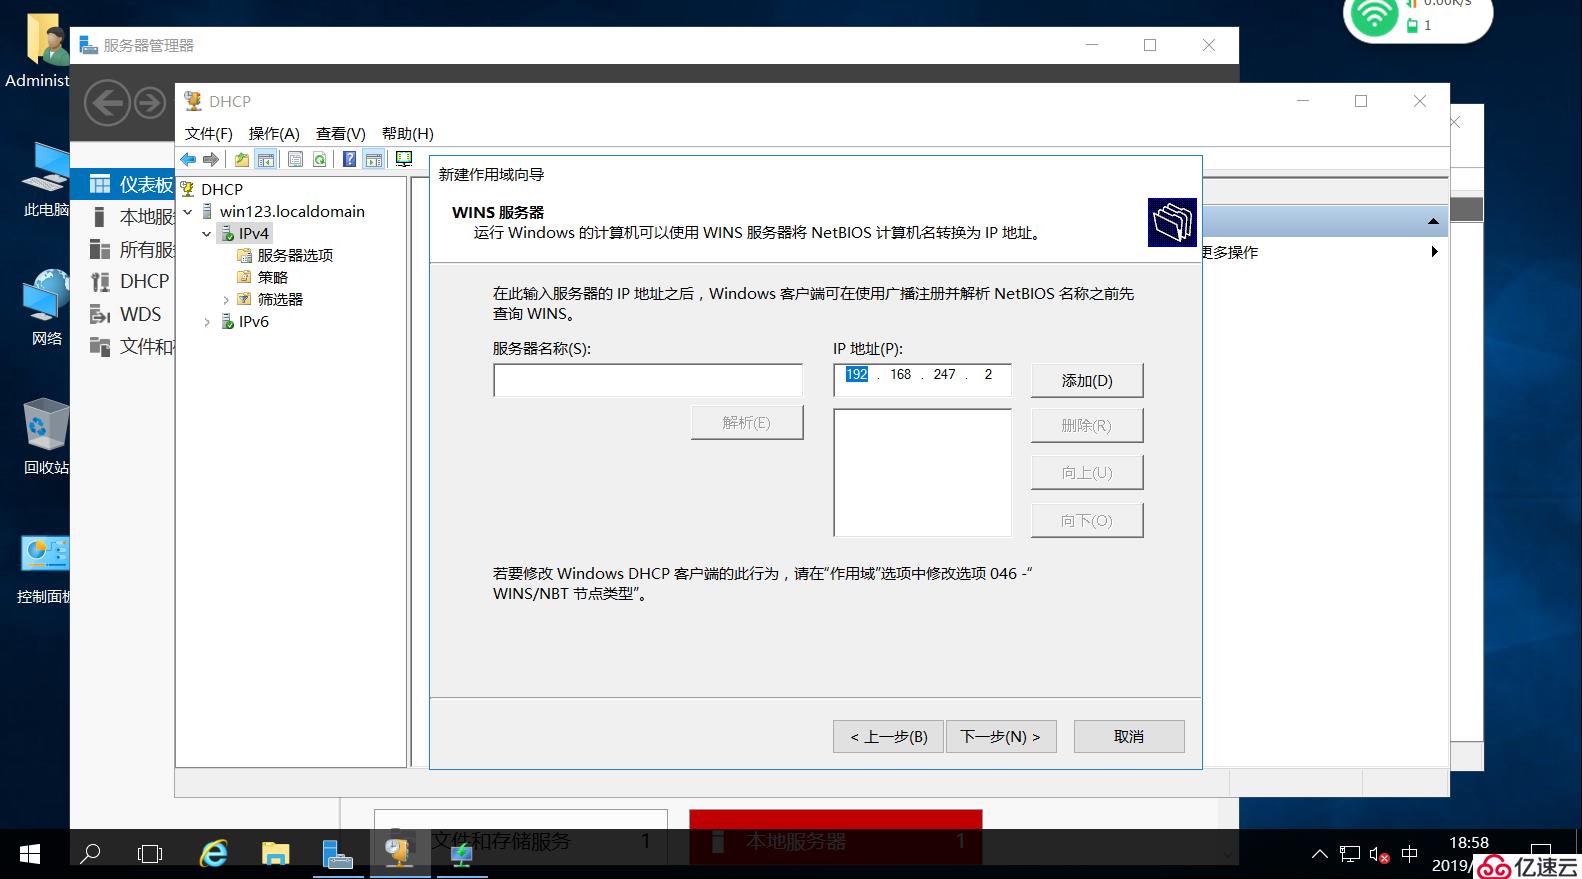1582x879 pixels.
Task: Open the 查看(V) menu
Action: (341, 133)
